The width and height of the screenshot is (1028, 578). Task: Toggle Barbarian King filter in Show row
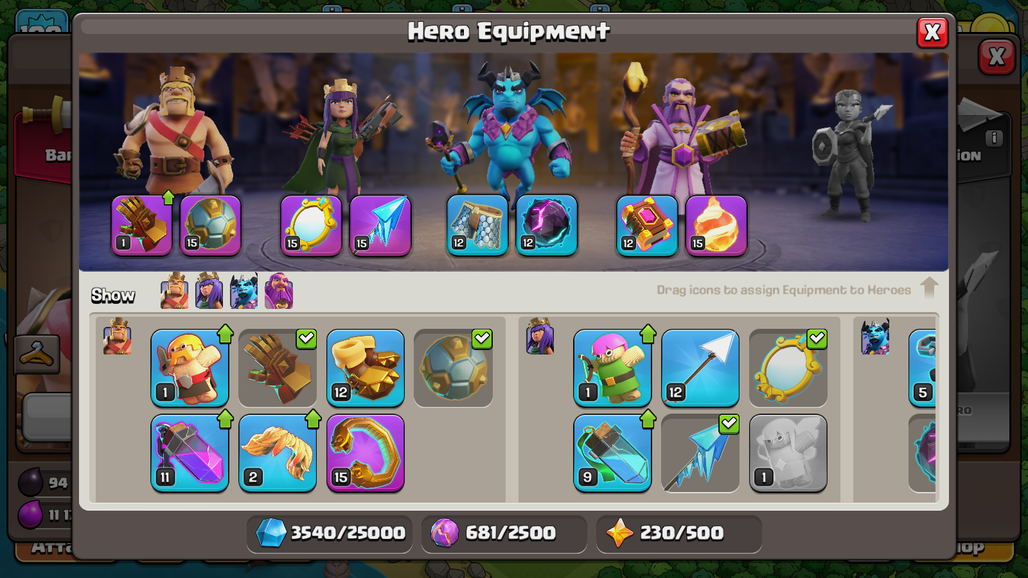click(x=174, y=291)
